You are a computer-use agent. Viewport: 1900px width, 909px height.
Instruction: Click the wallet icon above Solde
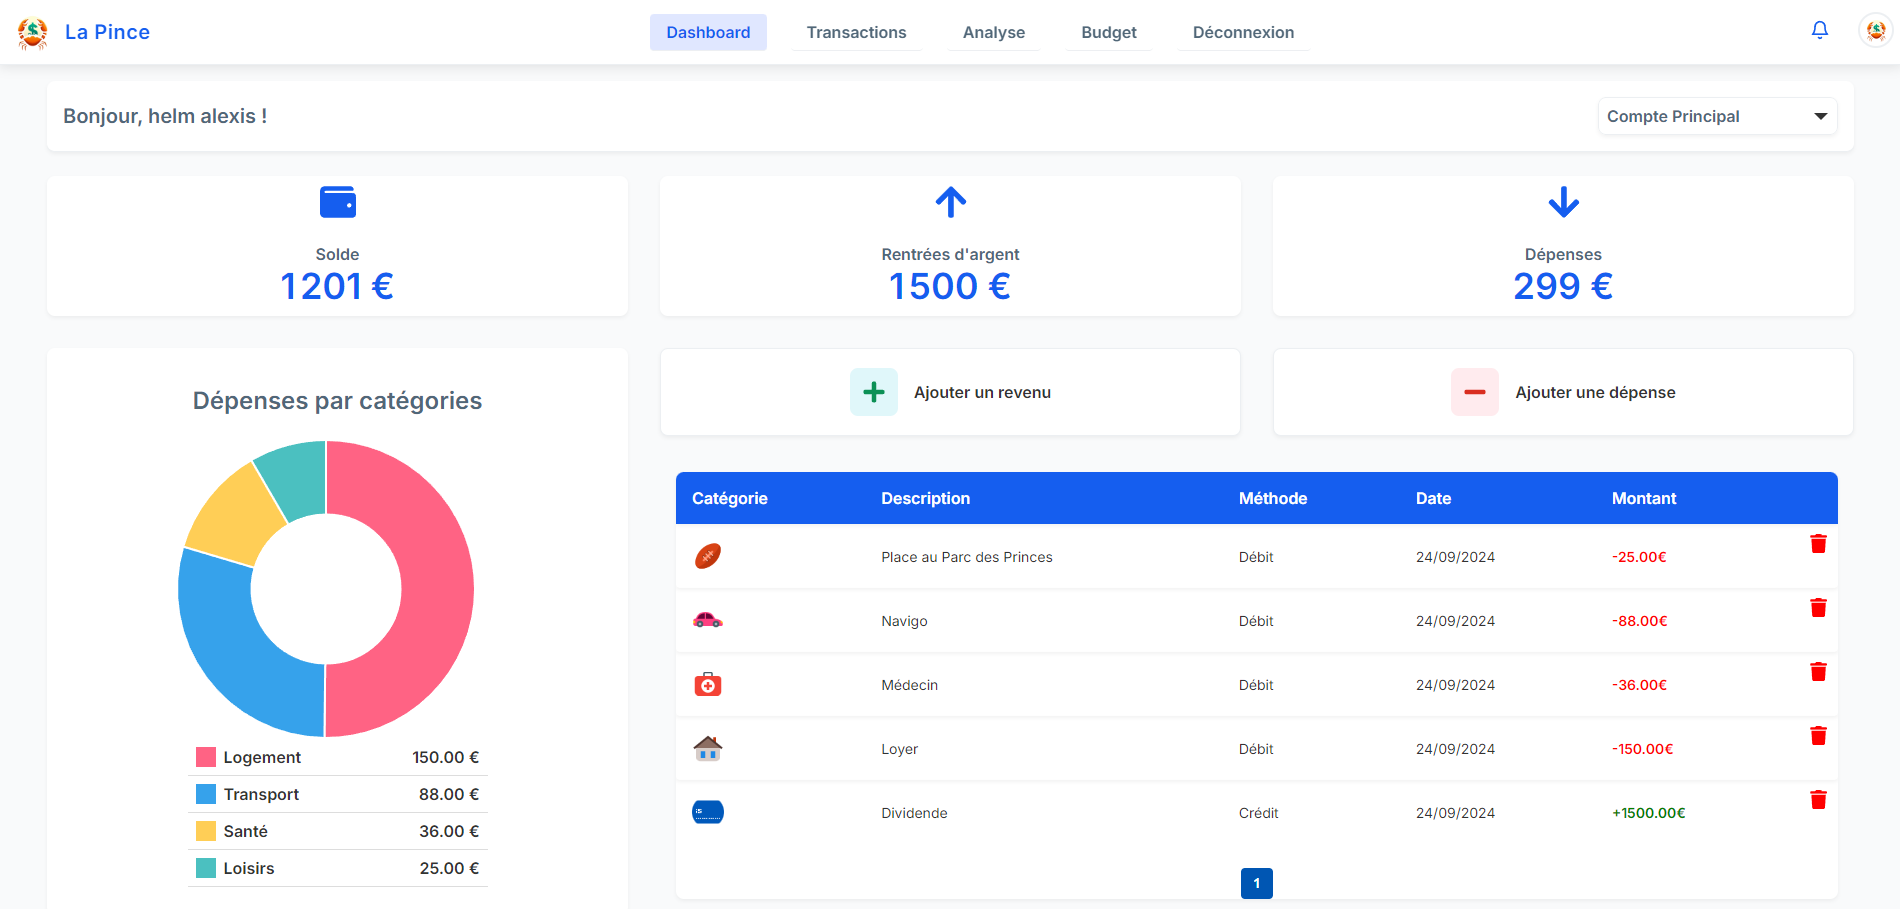(338, 202)
